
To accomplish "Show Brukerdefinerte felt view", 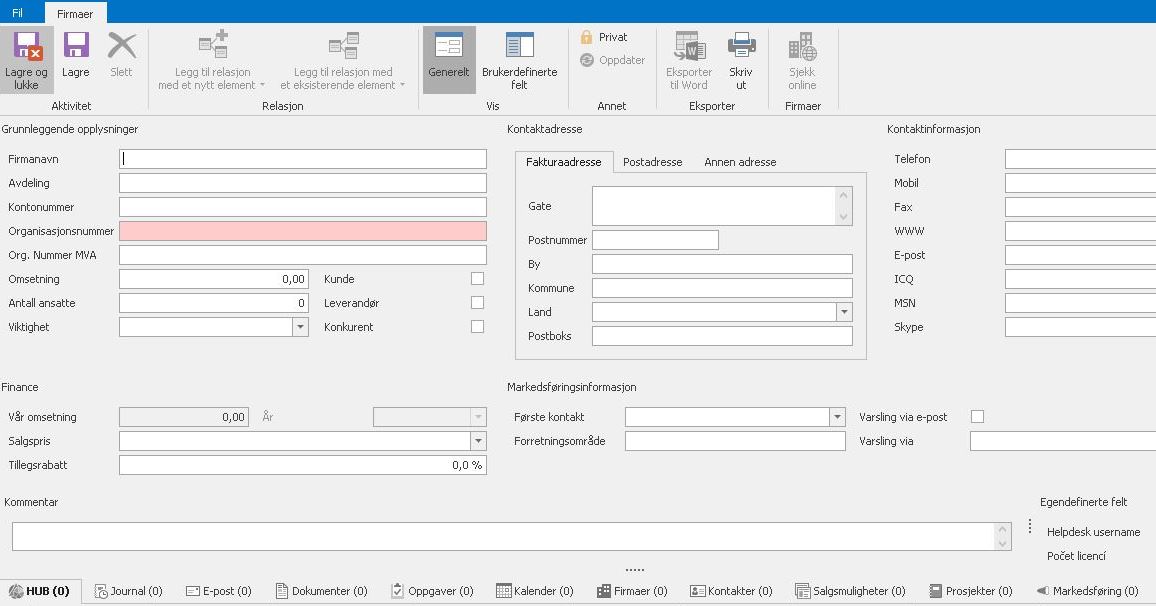I will pos(520,60).
